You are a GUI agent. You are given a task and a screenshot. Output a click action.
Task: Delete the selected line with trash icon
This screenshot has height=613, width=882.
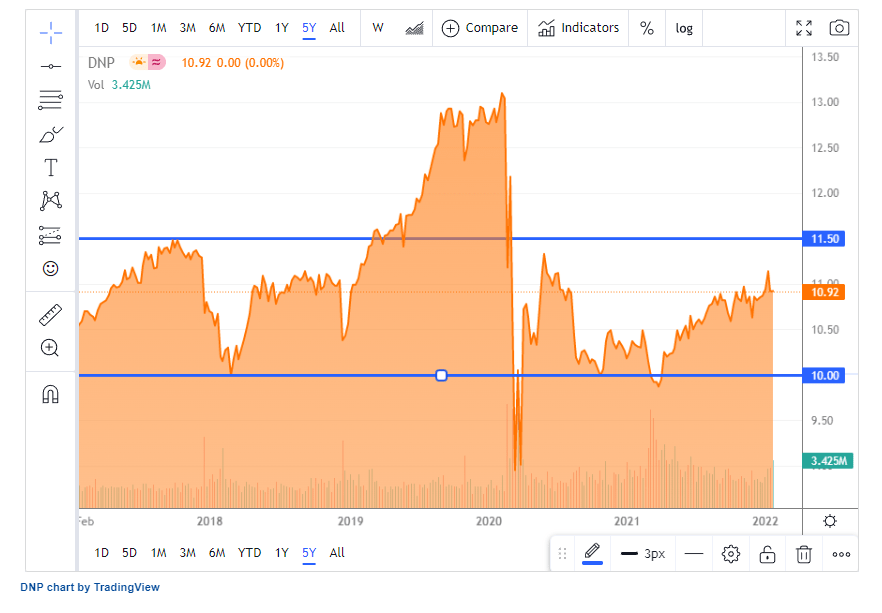(x=803, y=553)
